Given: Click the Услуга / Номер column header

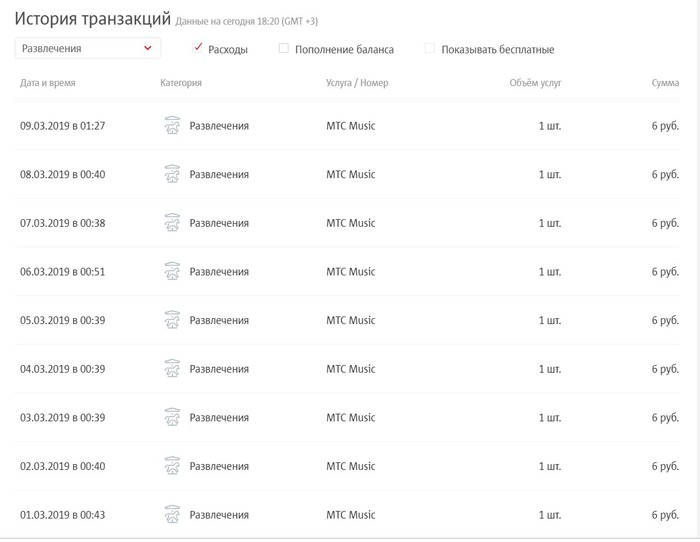Looking at the screenshot, I should (x=357, y=83).
